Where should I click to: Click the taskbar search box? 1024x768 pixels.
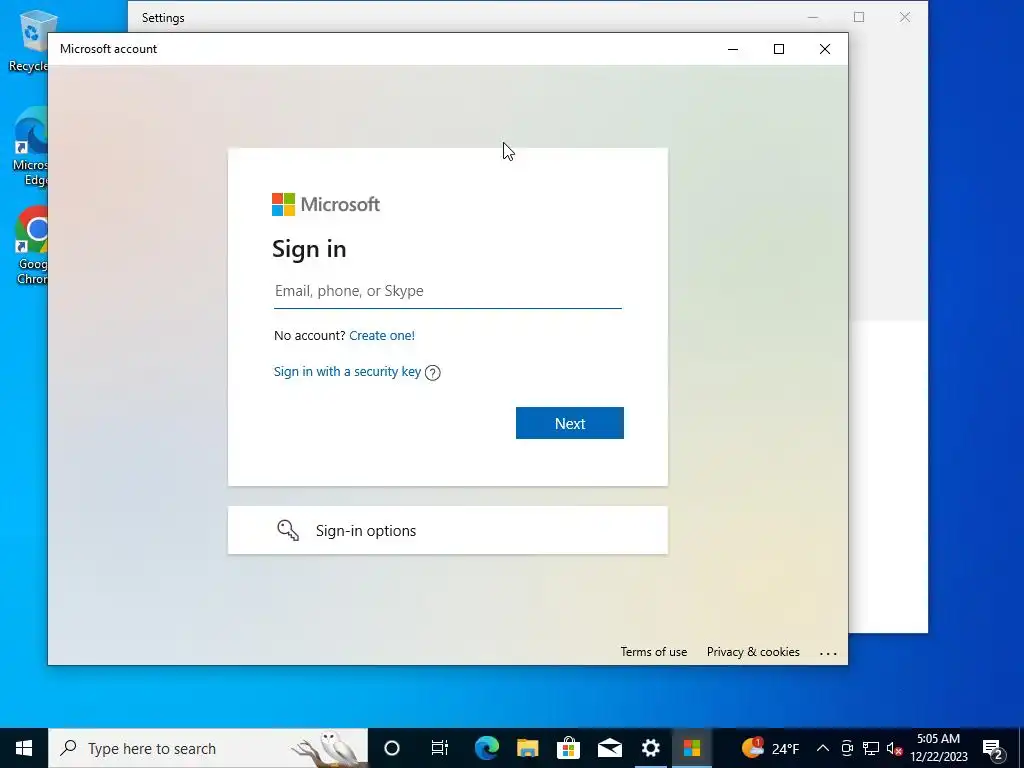[208, 748]
